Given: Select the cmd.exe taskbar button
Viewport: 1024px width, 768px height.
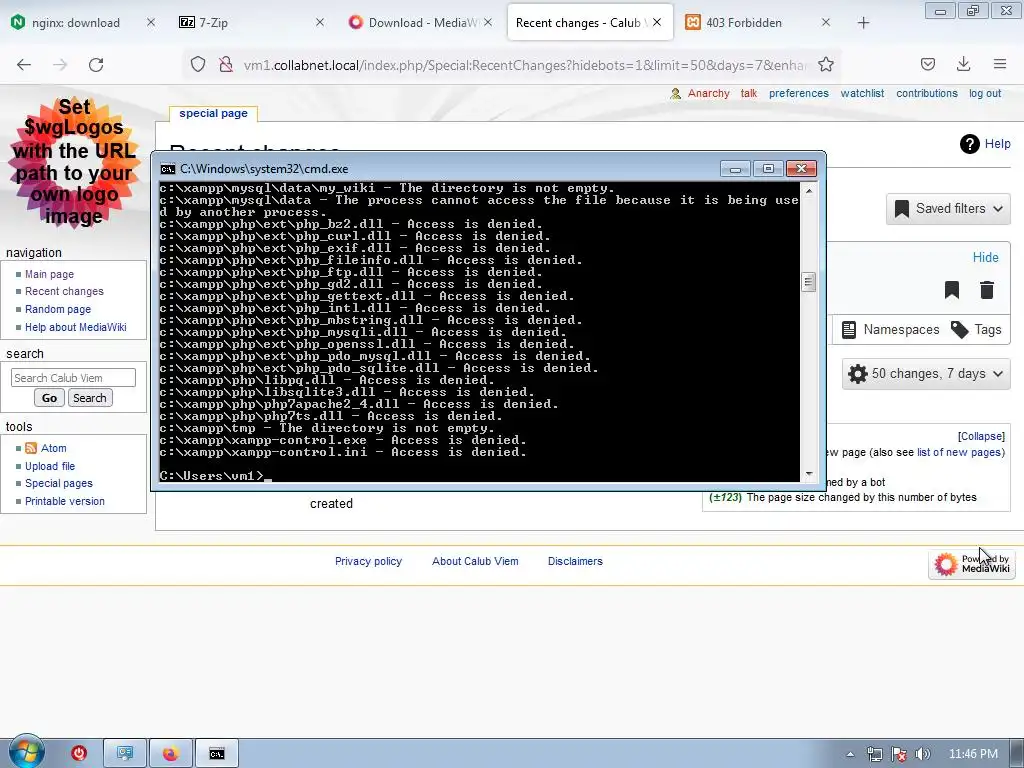Looking at the screenshot, I should click(x=217, y=753).
